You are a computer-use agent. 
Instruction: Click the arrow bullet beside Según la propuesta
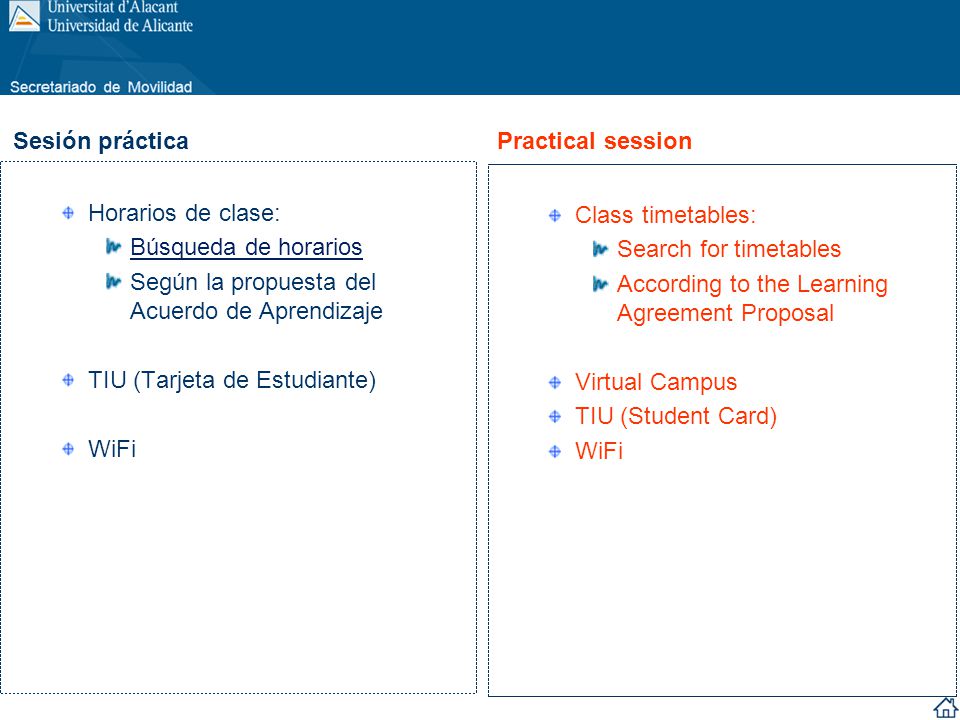[x=113, y=282]
